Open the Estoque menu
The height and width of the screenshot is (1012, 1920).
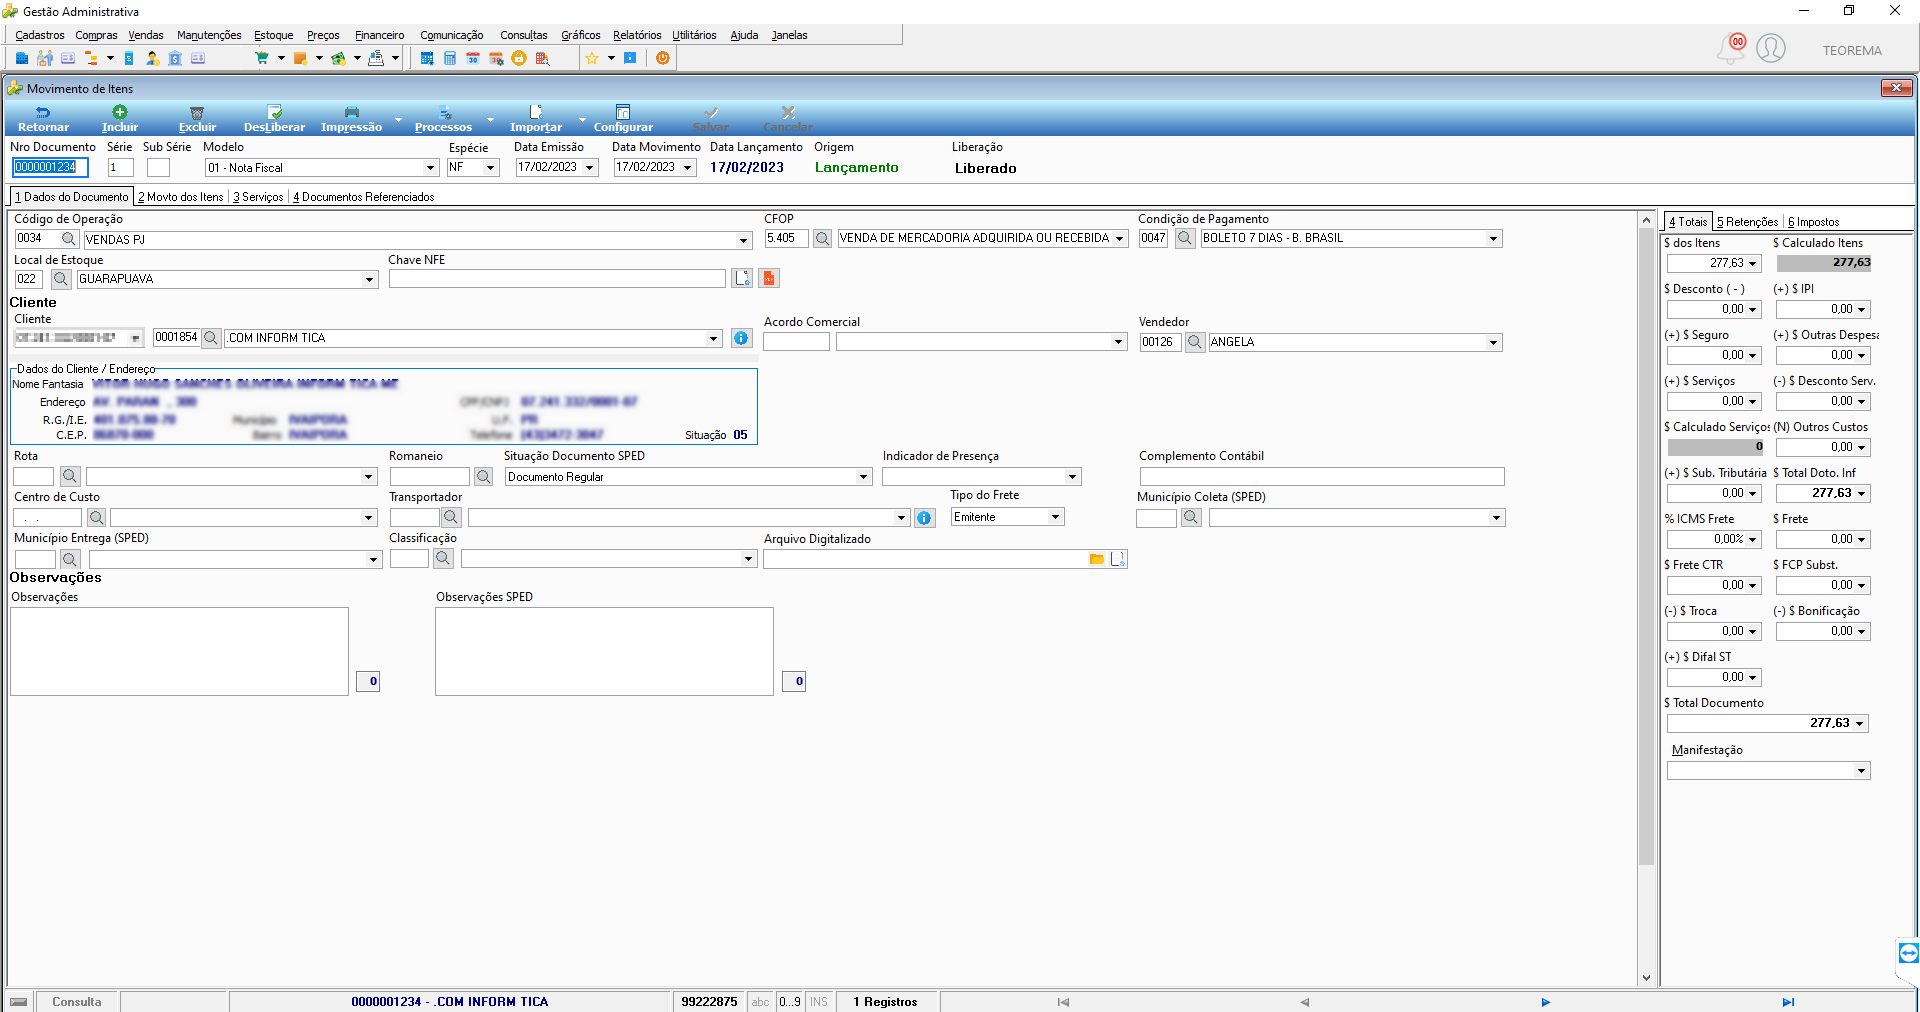pyautogui.click(x=274, y=35)
